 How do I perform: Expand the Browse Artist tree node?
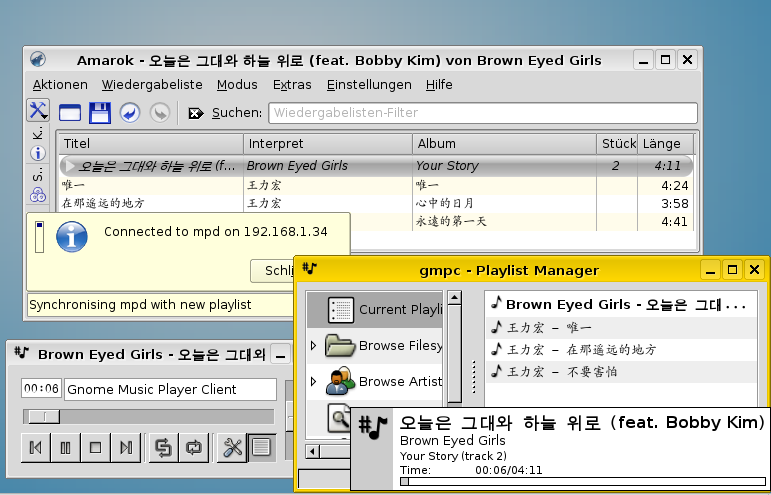click(x=314, y=381)
